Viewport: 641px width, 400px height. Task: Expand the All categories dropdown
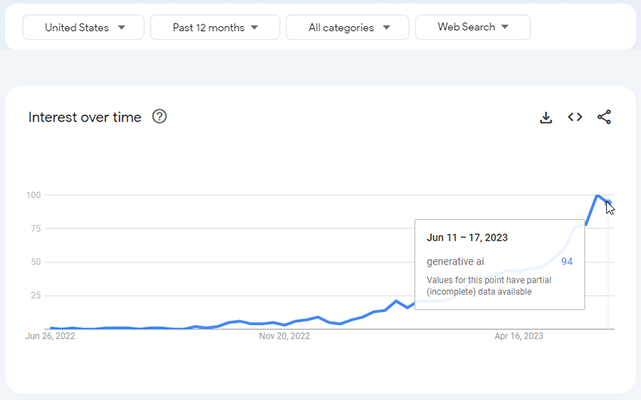(347, 27)
